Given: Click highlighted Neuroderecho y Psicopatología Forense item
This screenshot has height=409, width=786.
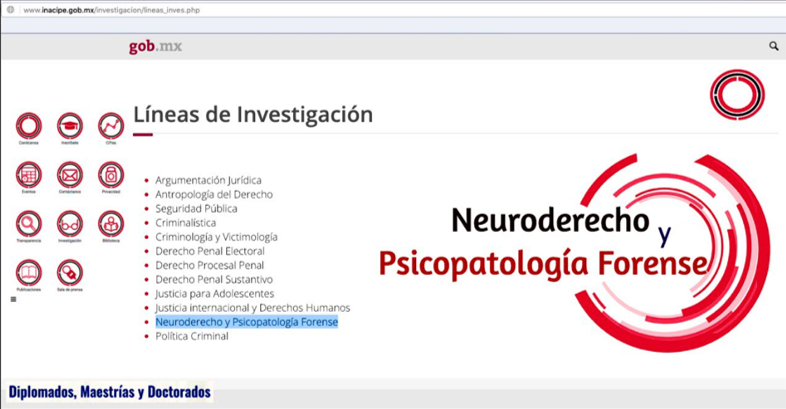Looking at the screenshot, I should pyautogui.click(x=247, y=322).
